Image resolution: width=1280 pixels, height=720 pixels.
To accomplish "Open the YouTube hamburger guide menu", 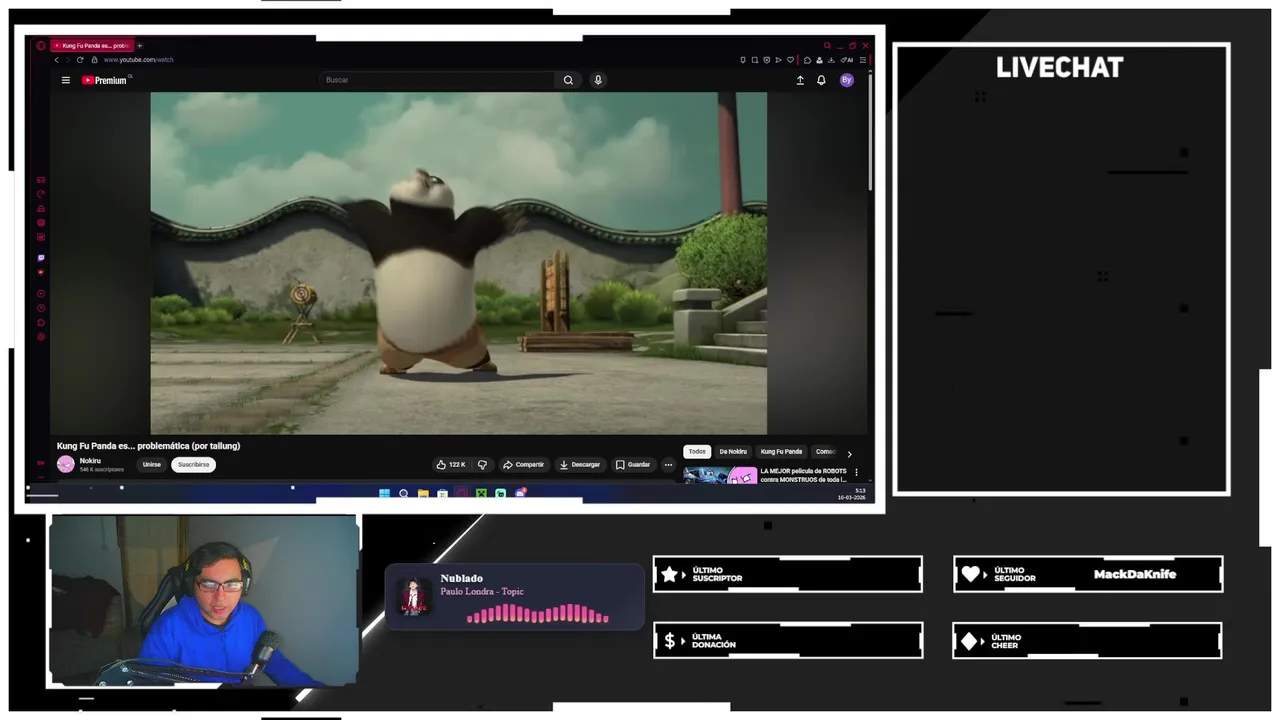I will coord(66,80).
